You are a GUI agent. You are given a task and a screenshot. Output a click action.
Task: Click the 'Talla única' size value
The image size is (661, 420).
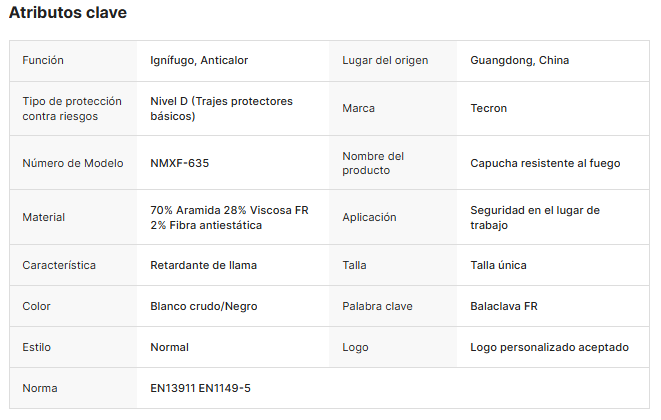pos(498,265)
